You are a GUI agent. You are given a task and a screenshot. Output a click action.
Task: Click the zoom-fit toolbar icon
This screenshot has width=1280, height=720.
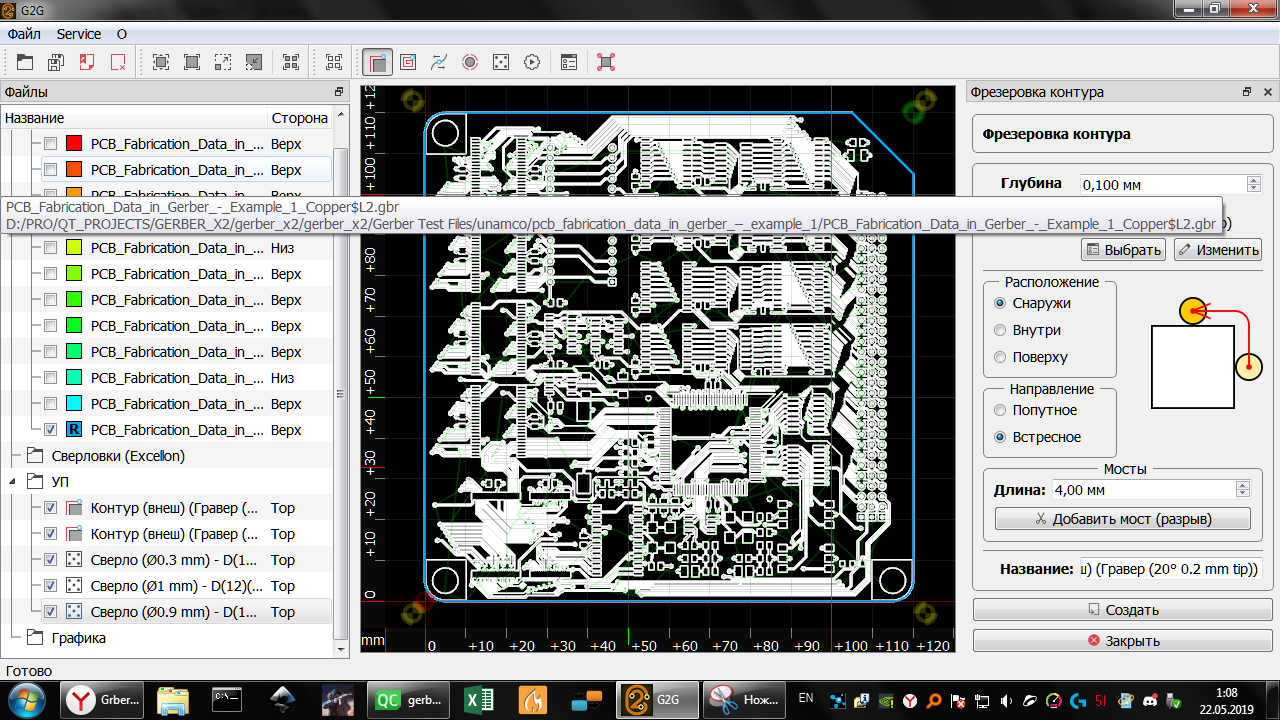(160, 62)
